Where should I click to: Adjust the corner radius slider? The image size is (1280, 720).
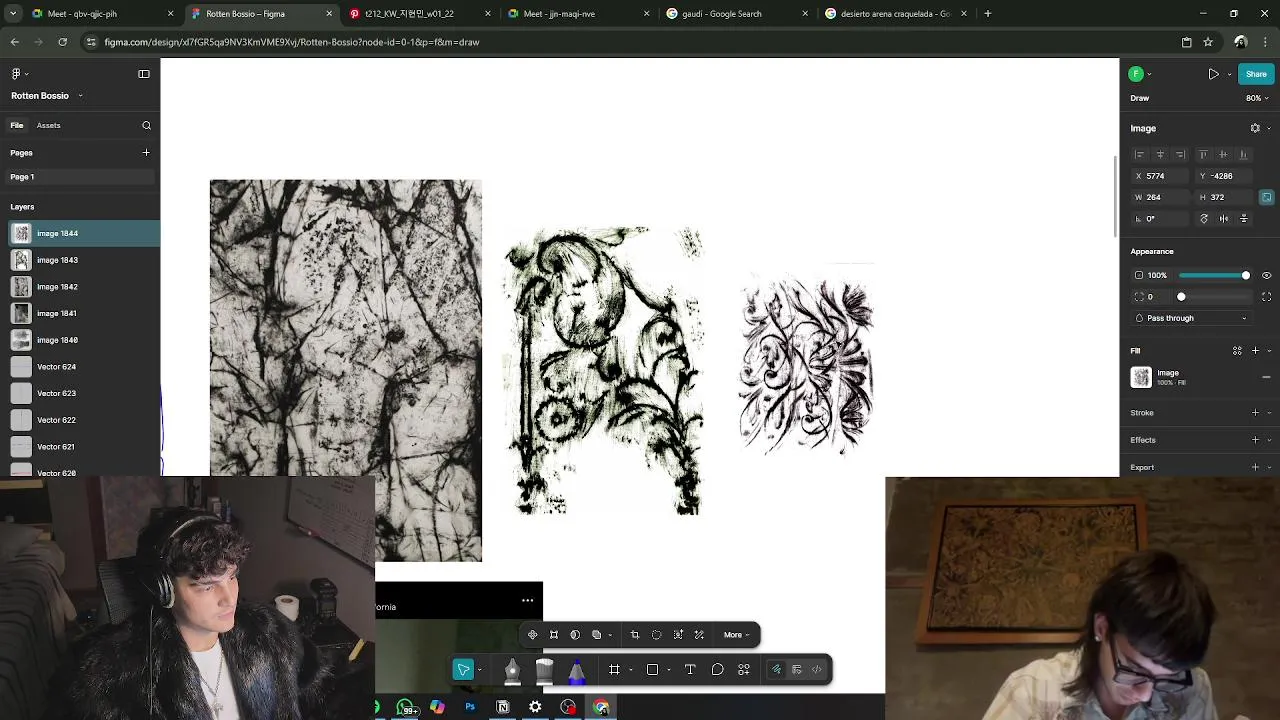coord(1215,297)
